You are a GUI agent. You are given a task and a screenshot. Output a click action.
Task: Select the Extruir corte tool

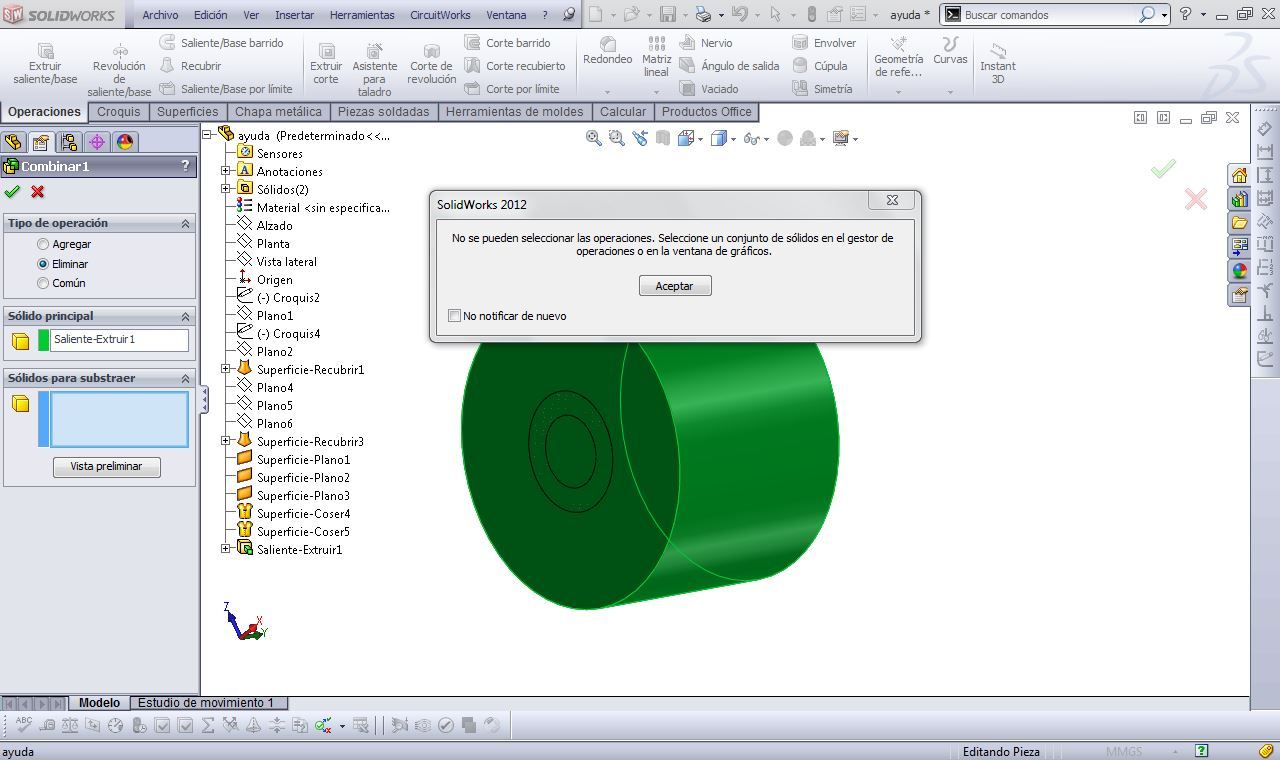(326, 64)
